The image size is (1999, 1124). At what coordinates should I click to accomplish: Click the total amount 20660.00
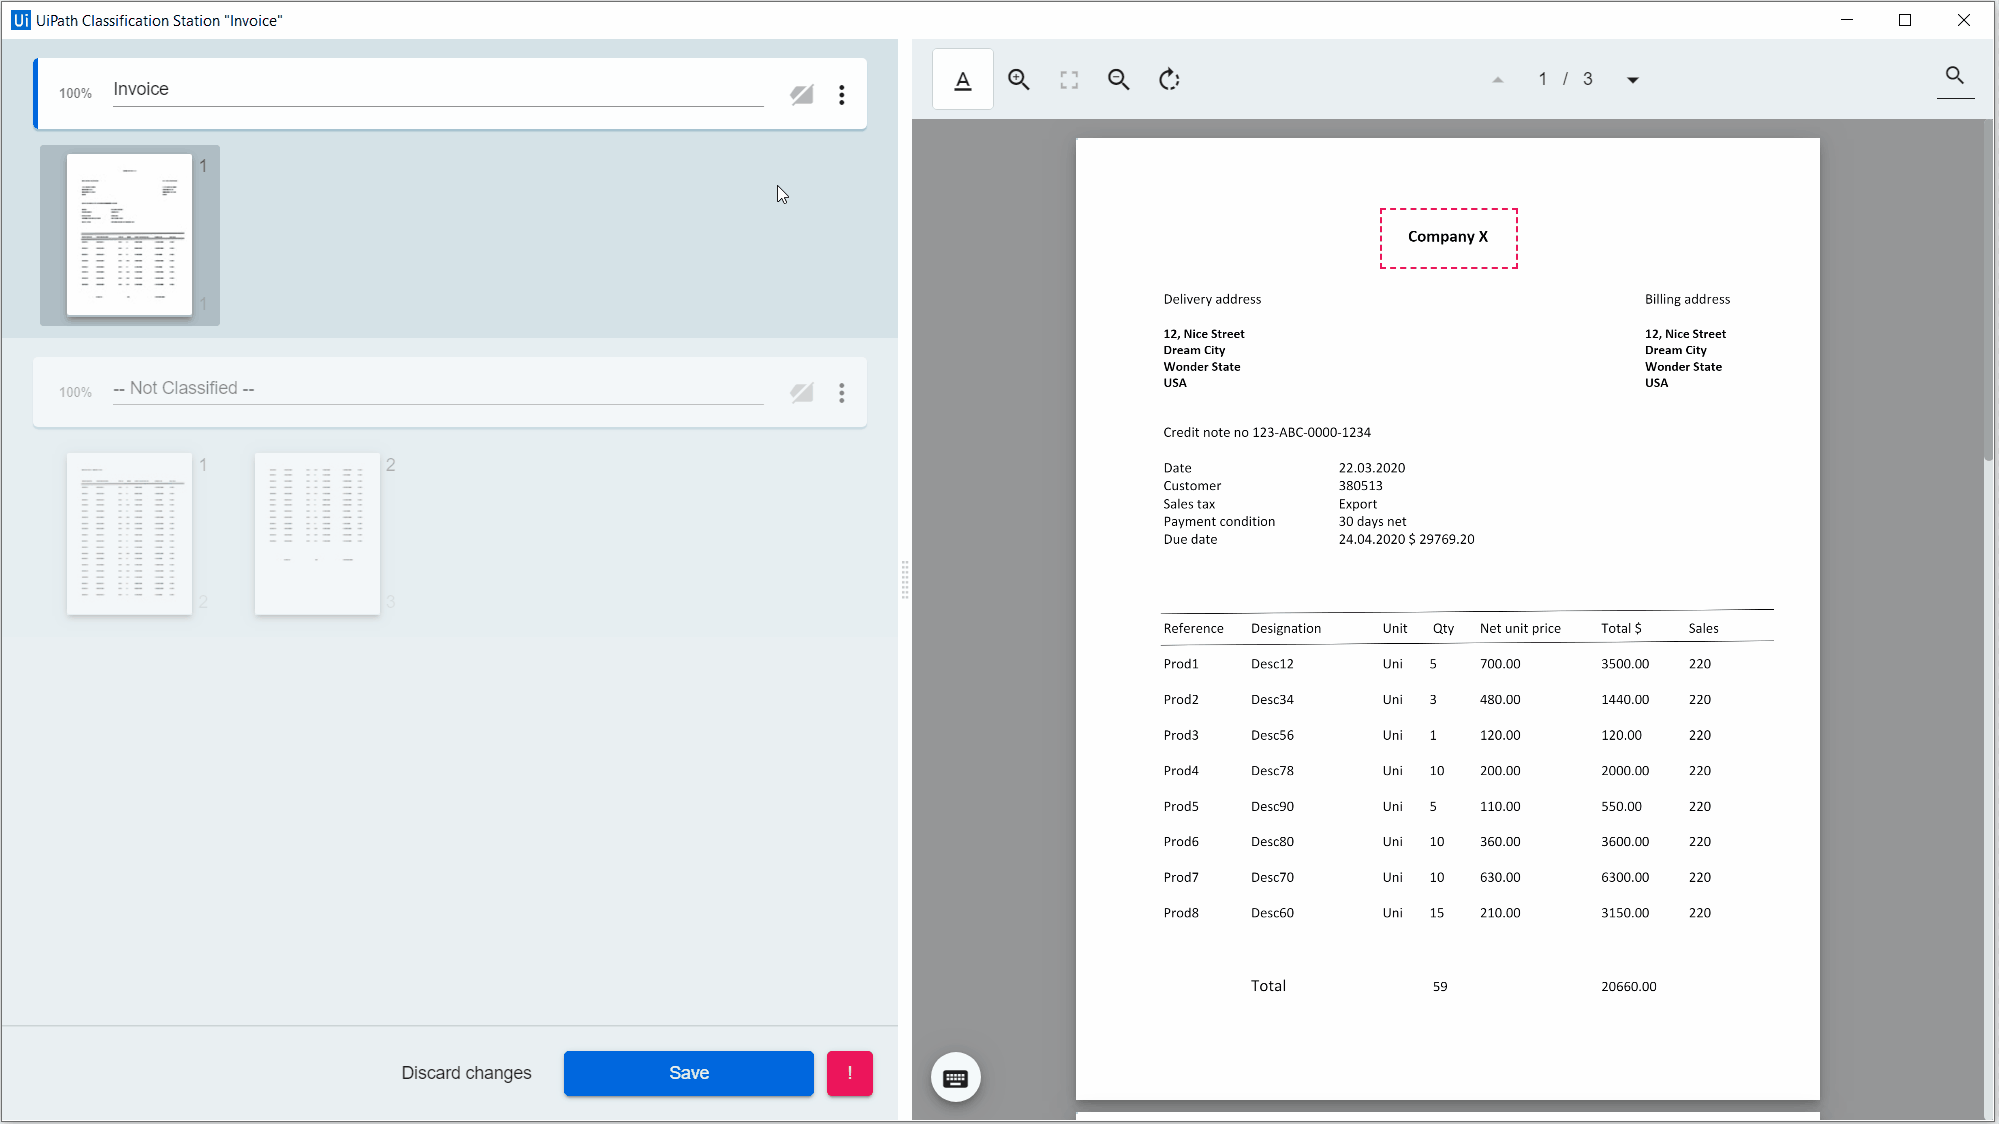coord(1629,987)
